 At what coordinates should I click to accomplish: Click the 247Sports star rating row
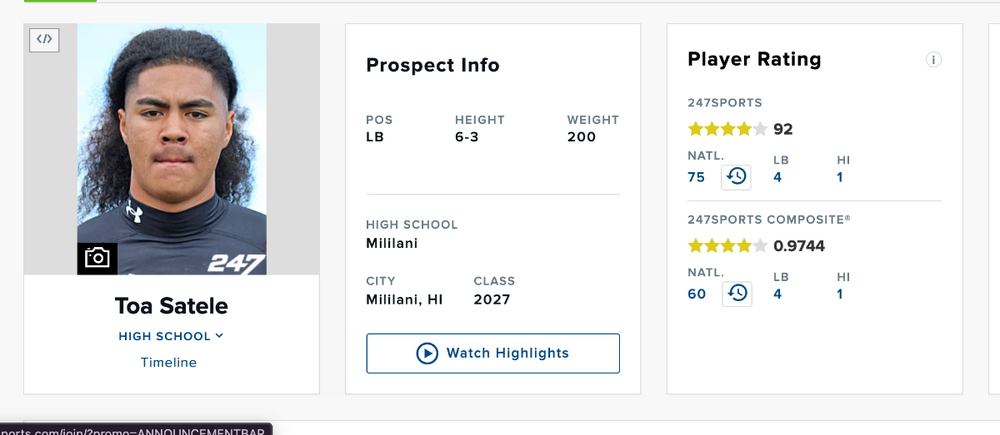pos(728,129)
